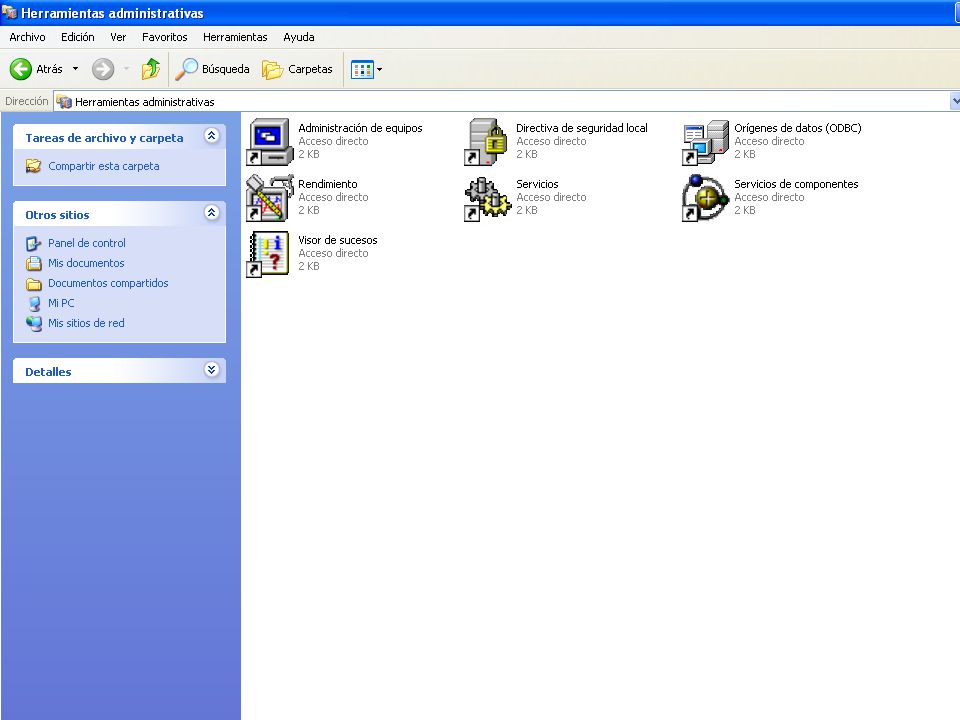Open the Edición menu
The width and height of the screenshot is (960, 720).
coord(78,37)
